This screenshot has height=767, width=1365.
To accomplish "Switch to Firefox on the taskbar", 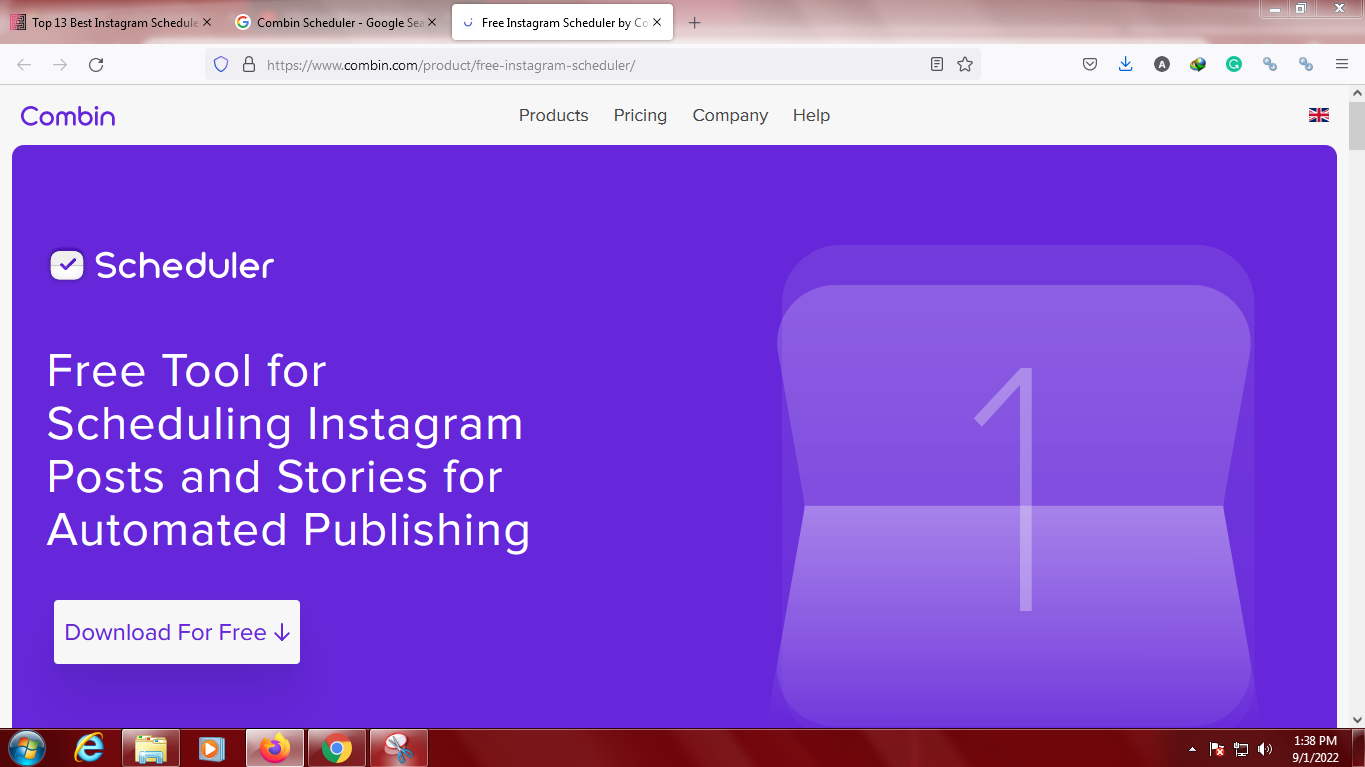I will coord(275,748).
